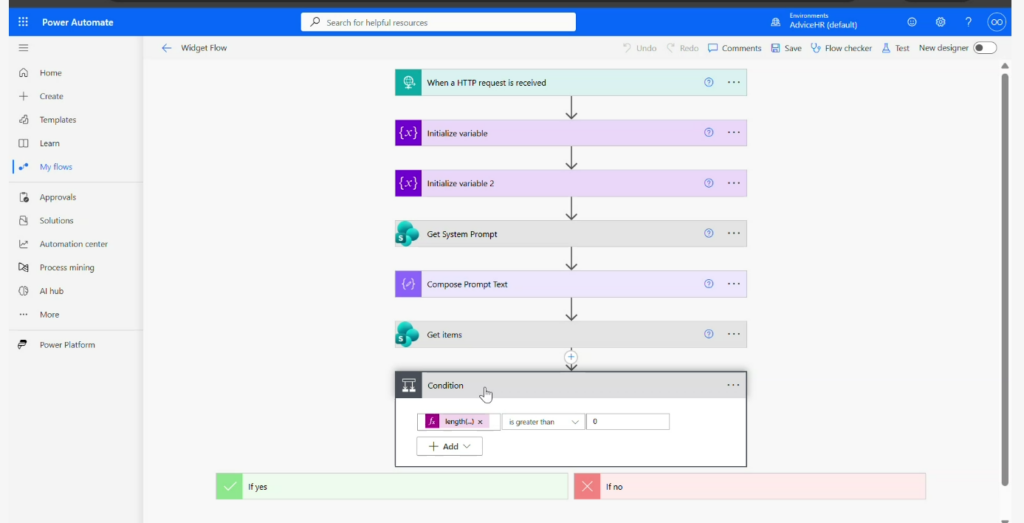
Task: Click the Get items SharePoint icon
Action: (408, 334)
